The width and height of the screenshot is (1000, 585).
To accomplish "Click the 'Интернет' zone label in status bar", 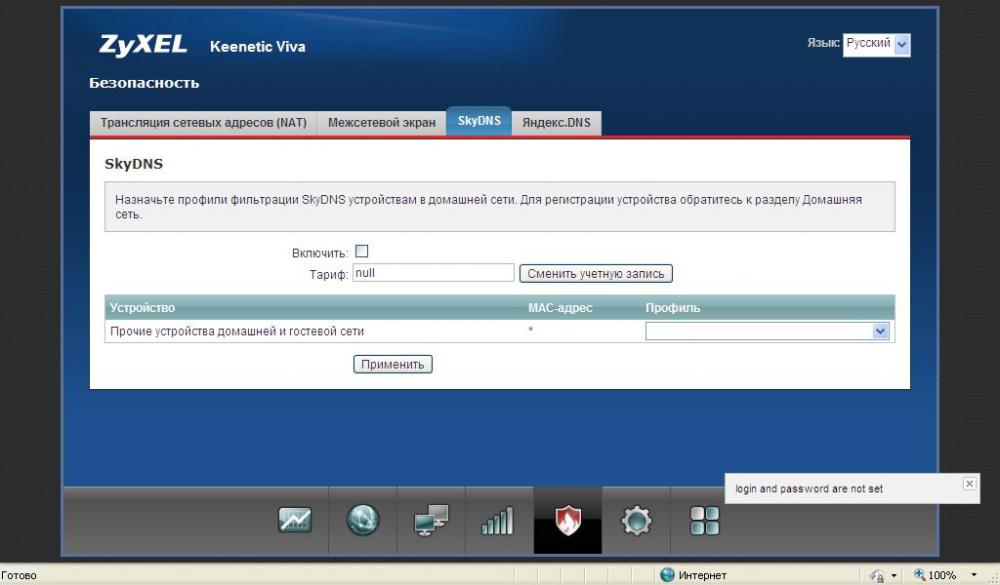I will coord(702,575).
